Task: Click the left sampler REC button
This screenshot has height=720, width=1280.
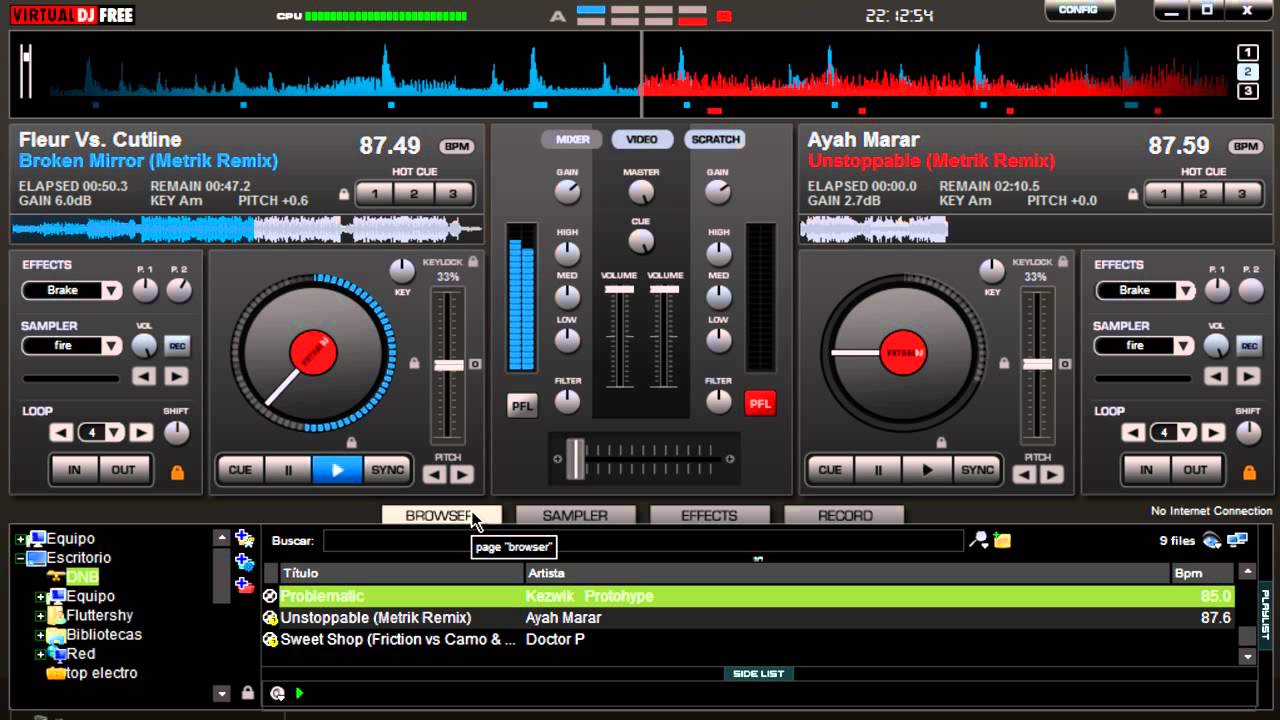Action: 177,346
